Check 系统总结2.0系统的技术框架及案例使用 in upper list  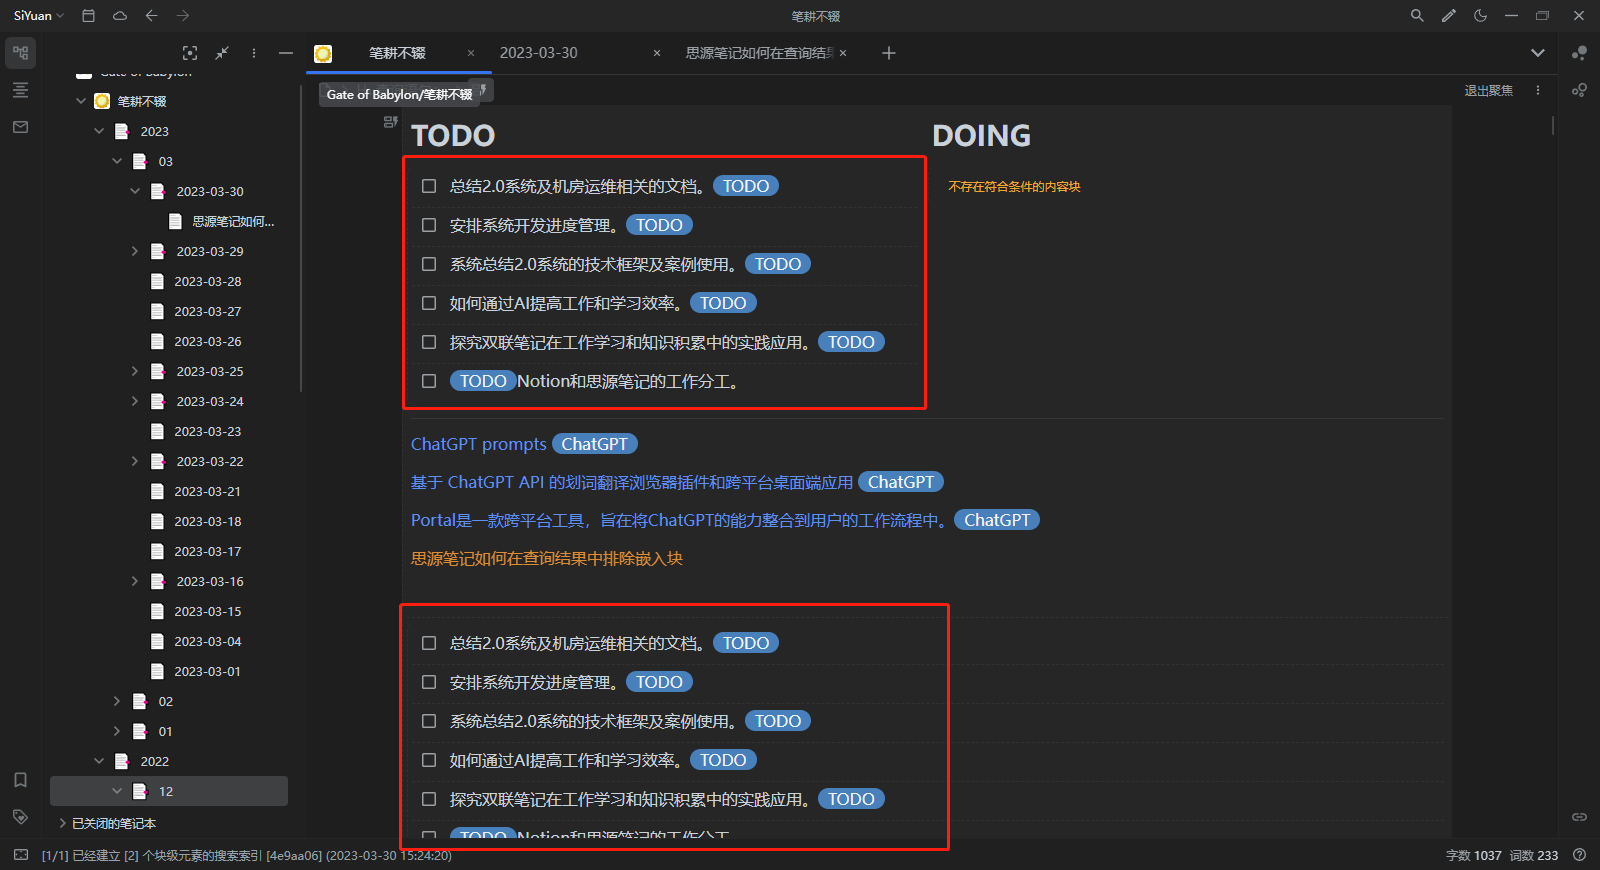429,264
